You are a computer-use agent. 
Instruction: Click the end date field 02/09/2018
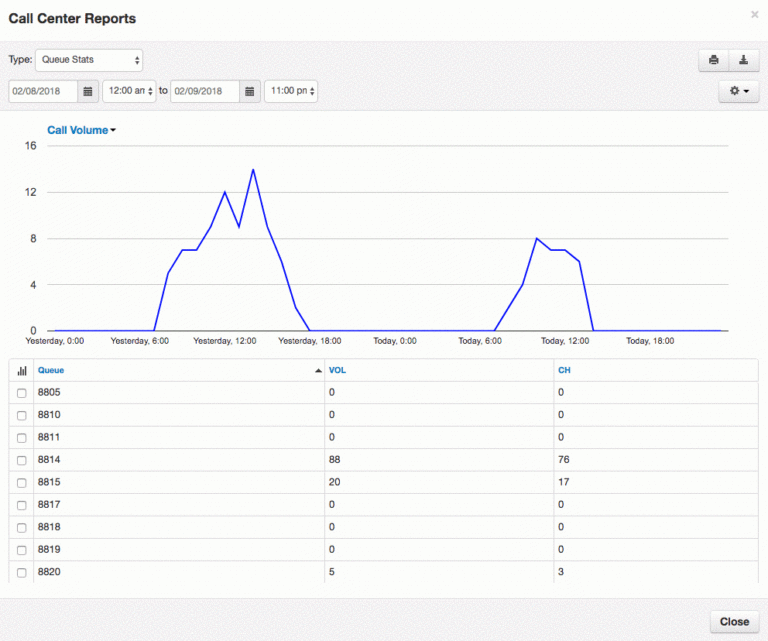205,91
